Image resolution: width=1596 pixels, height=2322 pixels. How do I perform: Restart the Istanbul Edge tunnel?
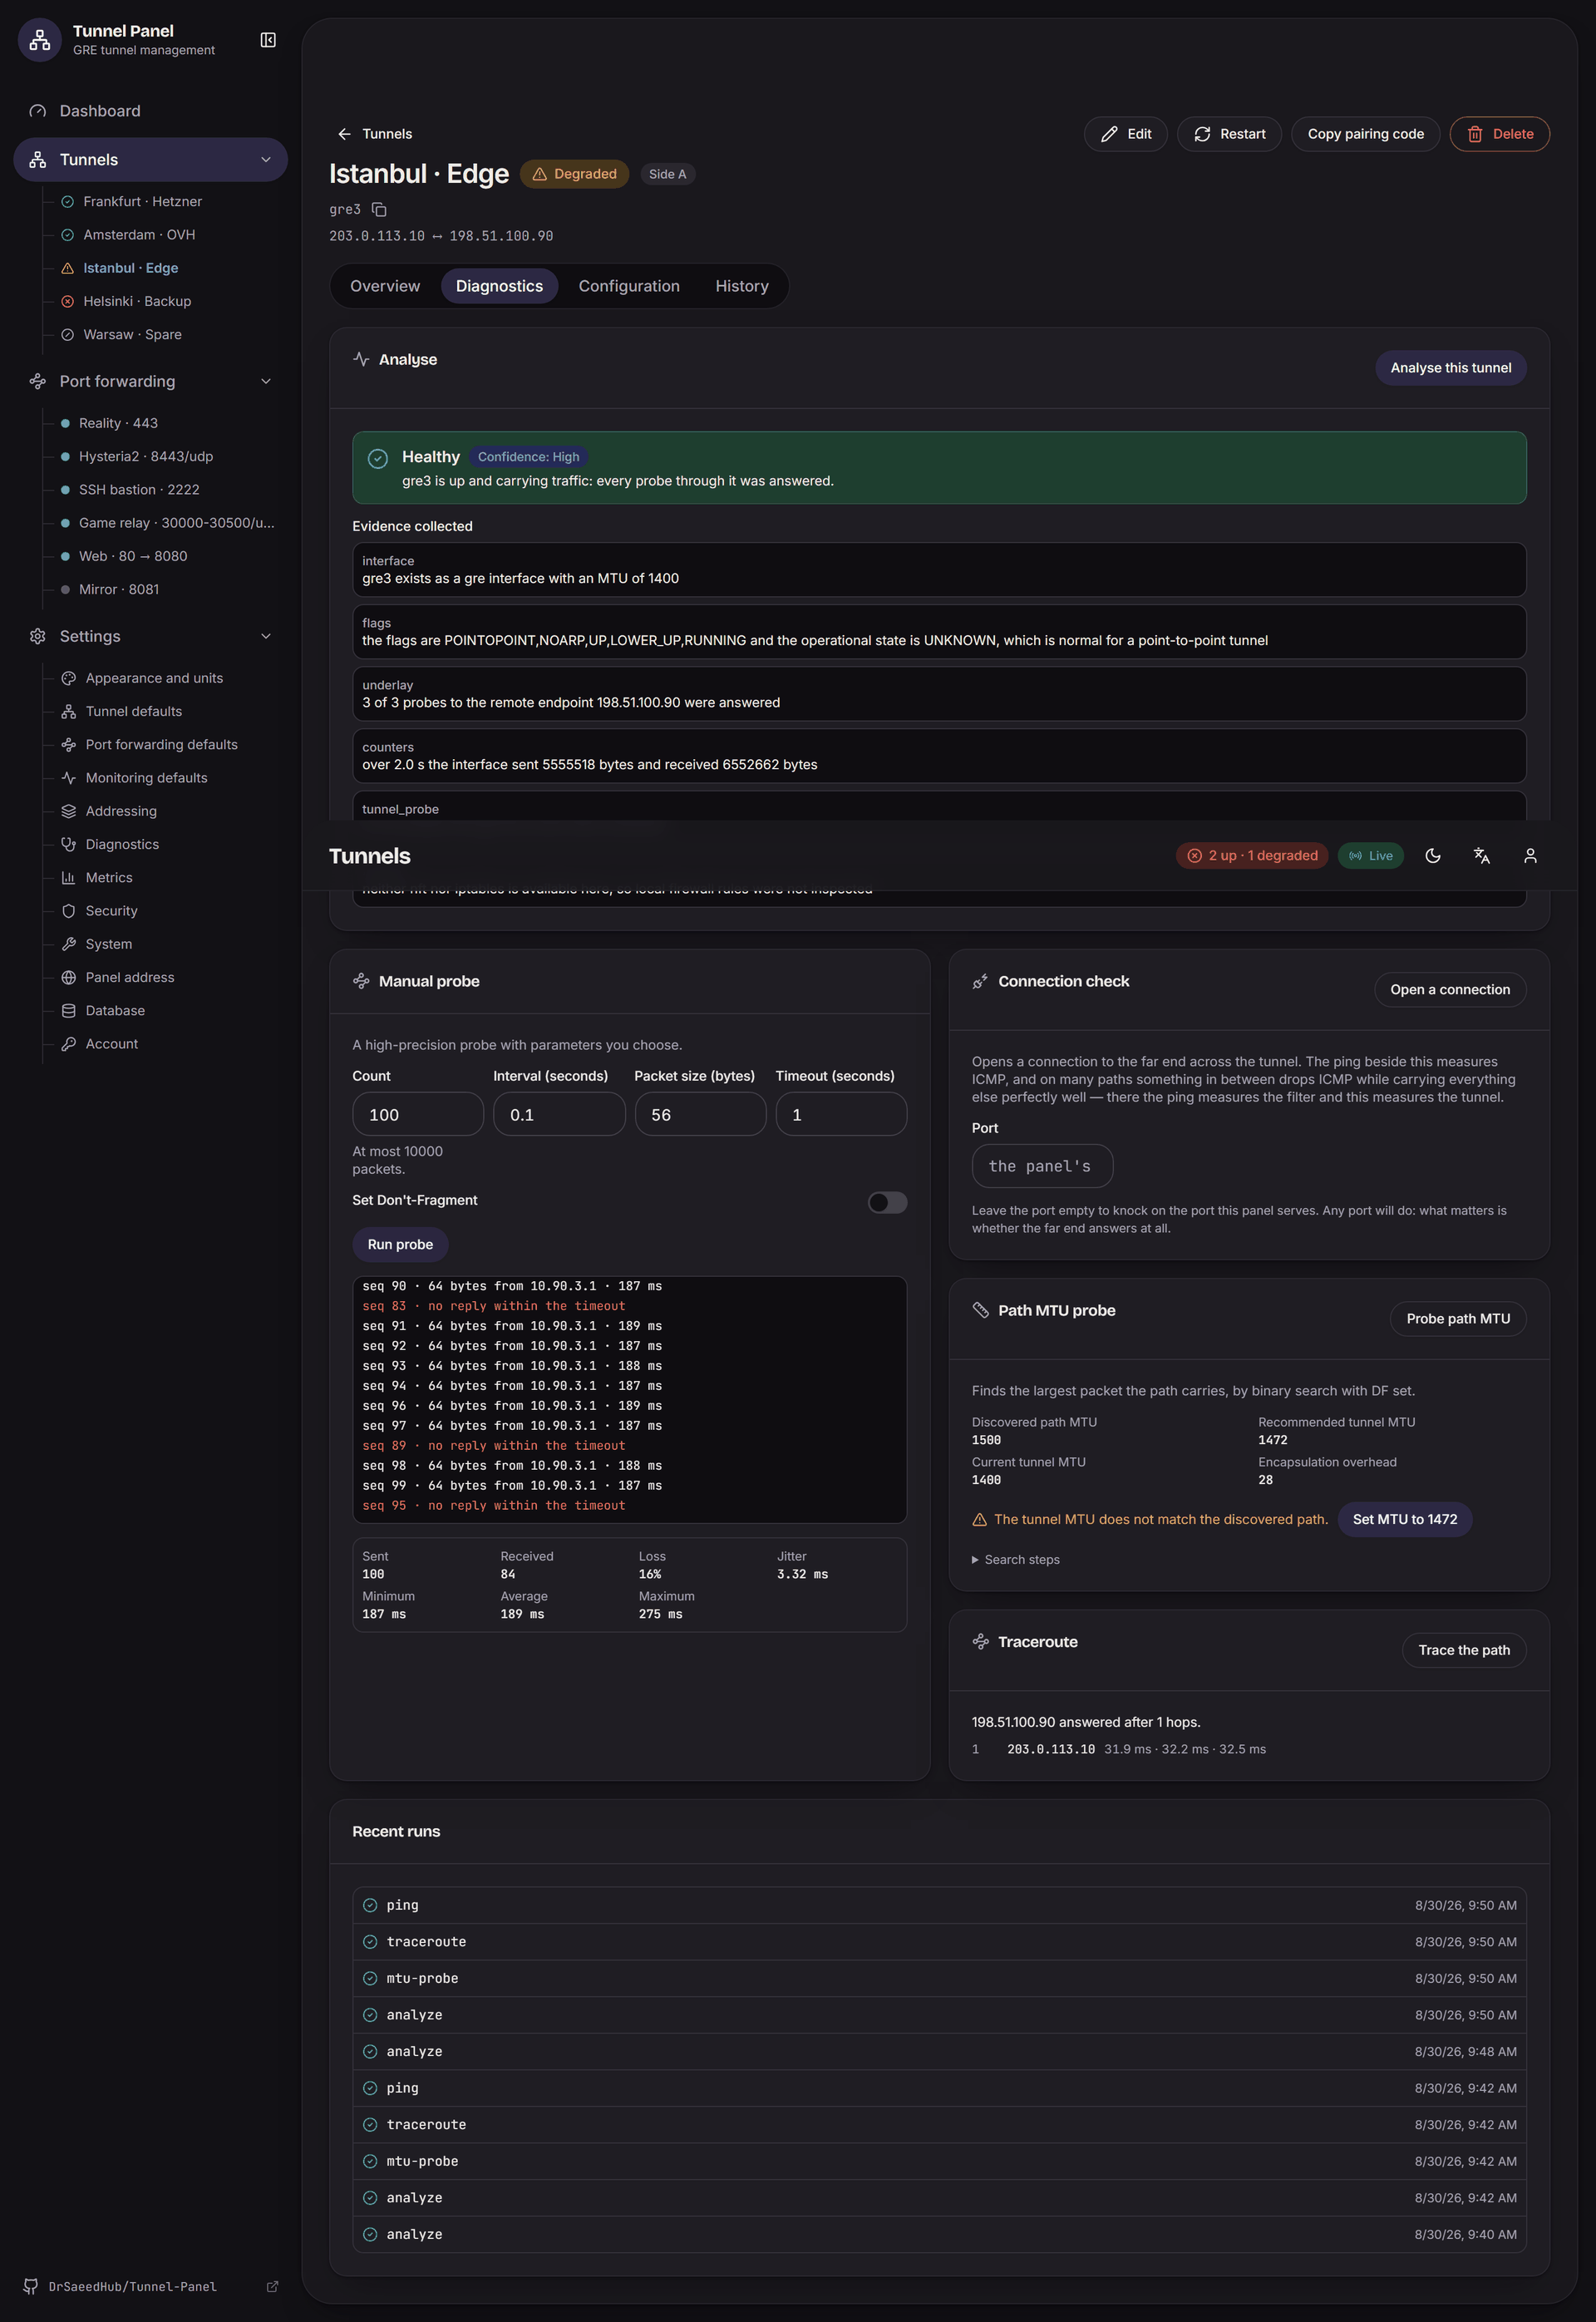click(1229, 134)
